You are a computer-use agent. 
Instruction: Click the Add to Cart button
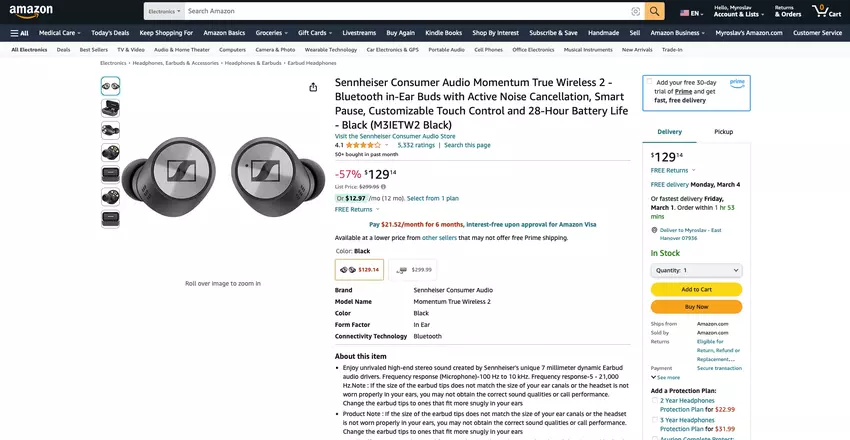click(x=696, y=290)
